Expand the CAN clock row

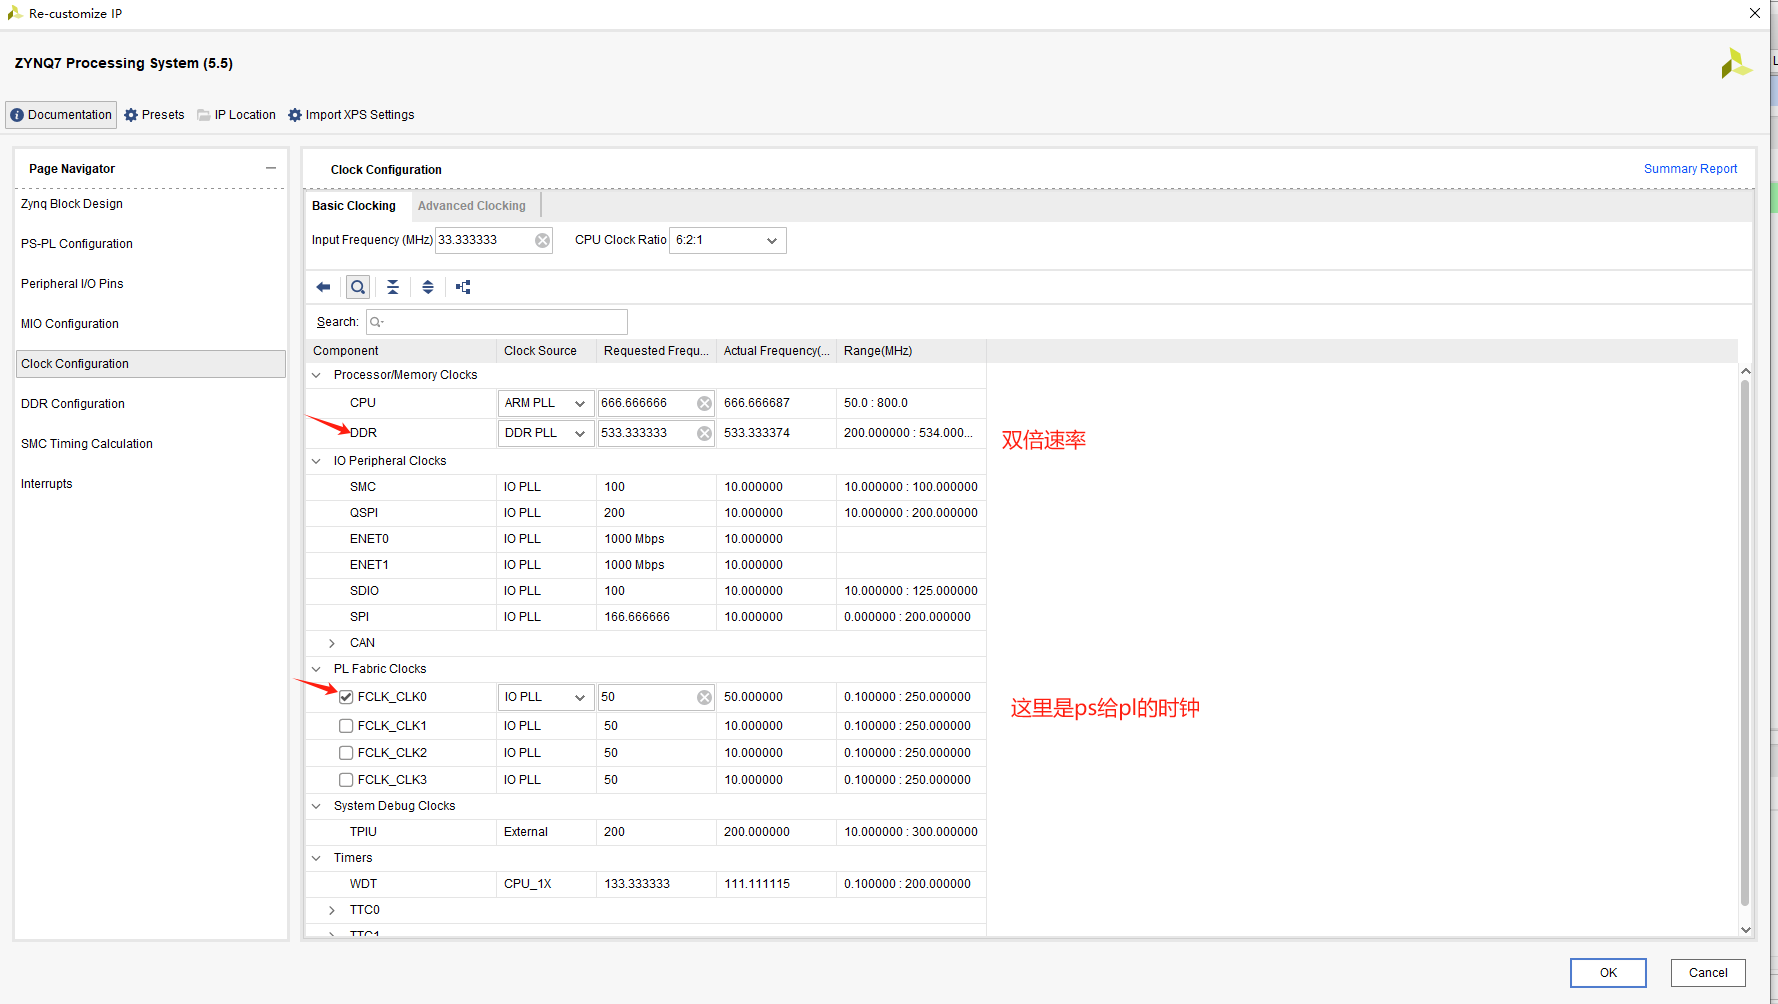(332, 643)
